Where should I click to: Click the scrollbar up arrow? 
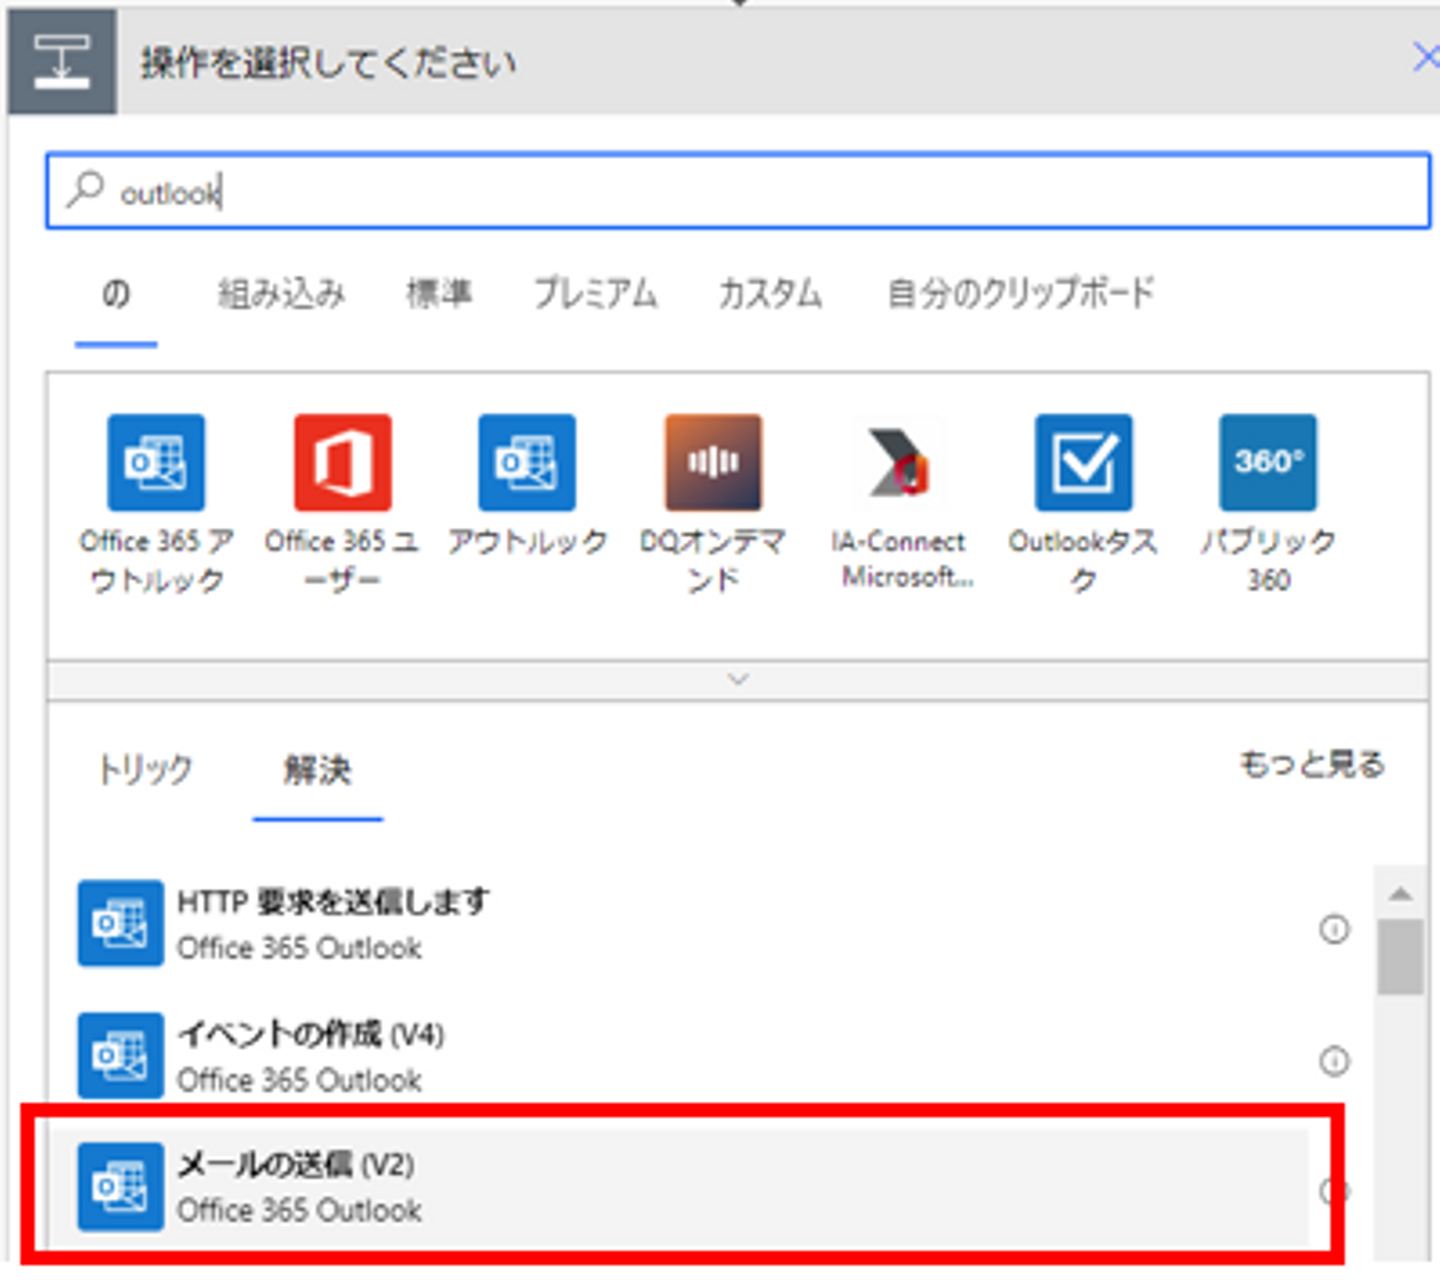[x=1400, y=894]
